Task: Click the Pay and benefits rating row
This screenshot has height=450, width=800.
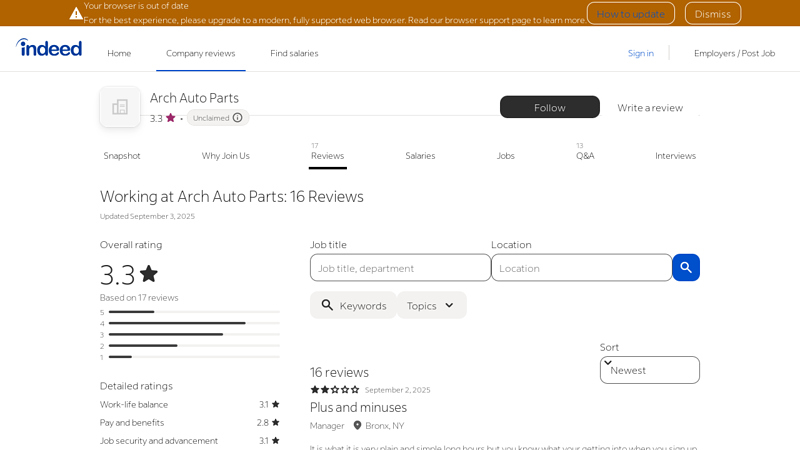Action: [190, 422]
